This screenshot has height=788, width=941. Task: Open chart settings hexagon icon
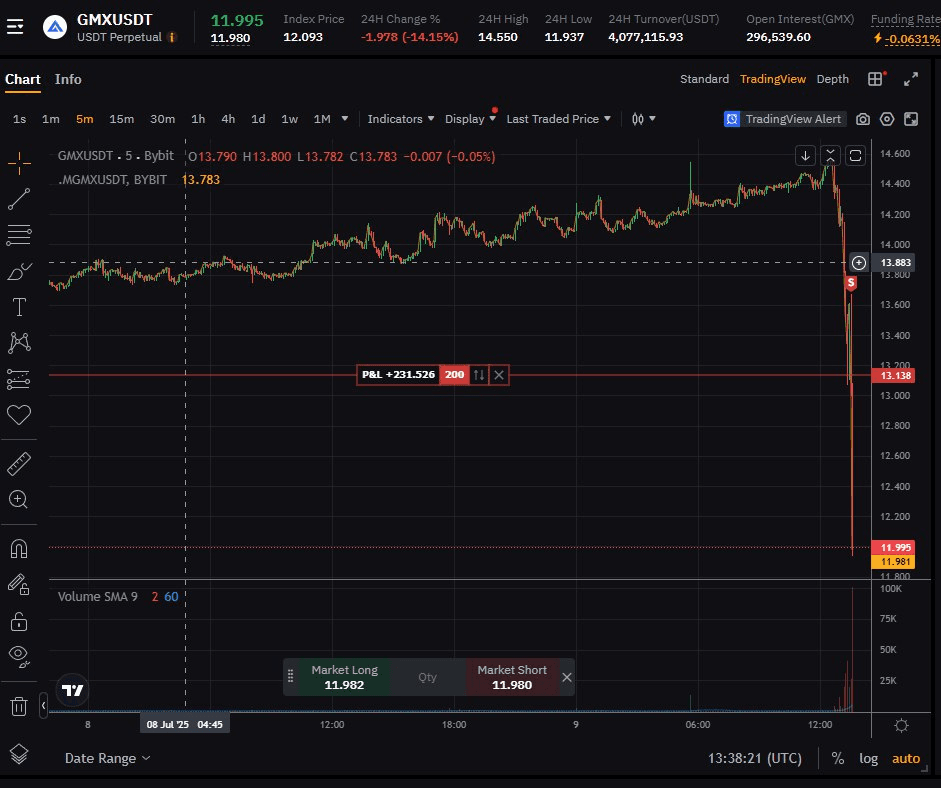tap(886, 119)
